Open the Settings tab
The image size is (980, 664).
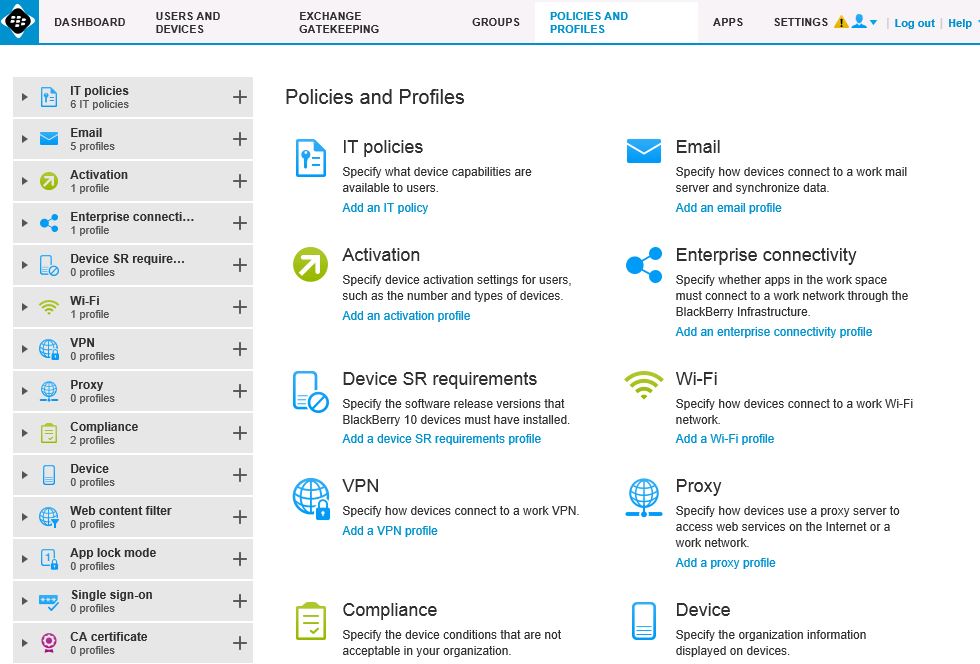(801, 22)
